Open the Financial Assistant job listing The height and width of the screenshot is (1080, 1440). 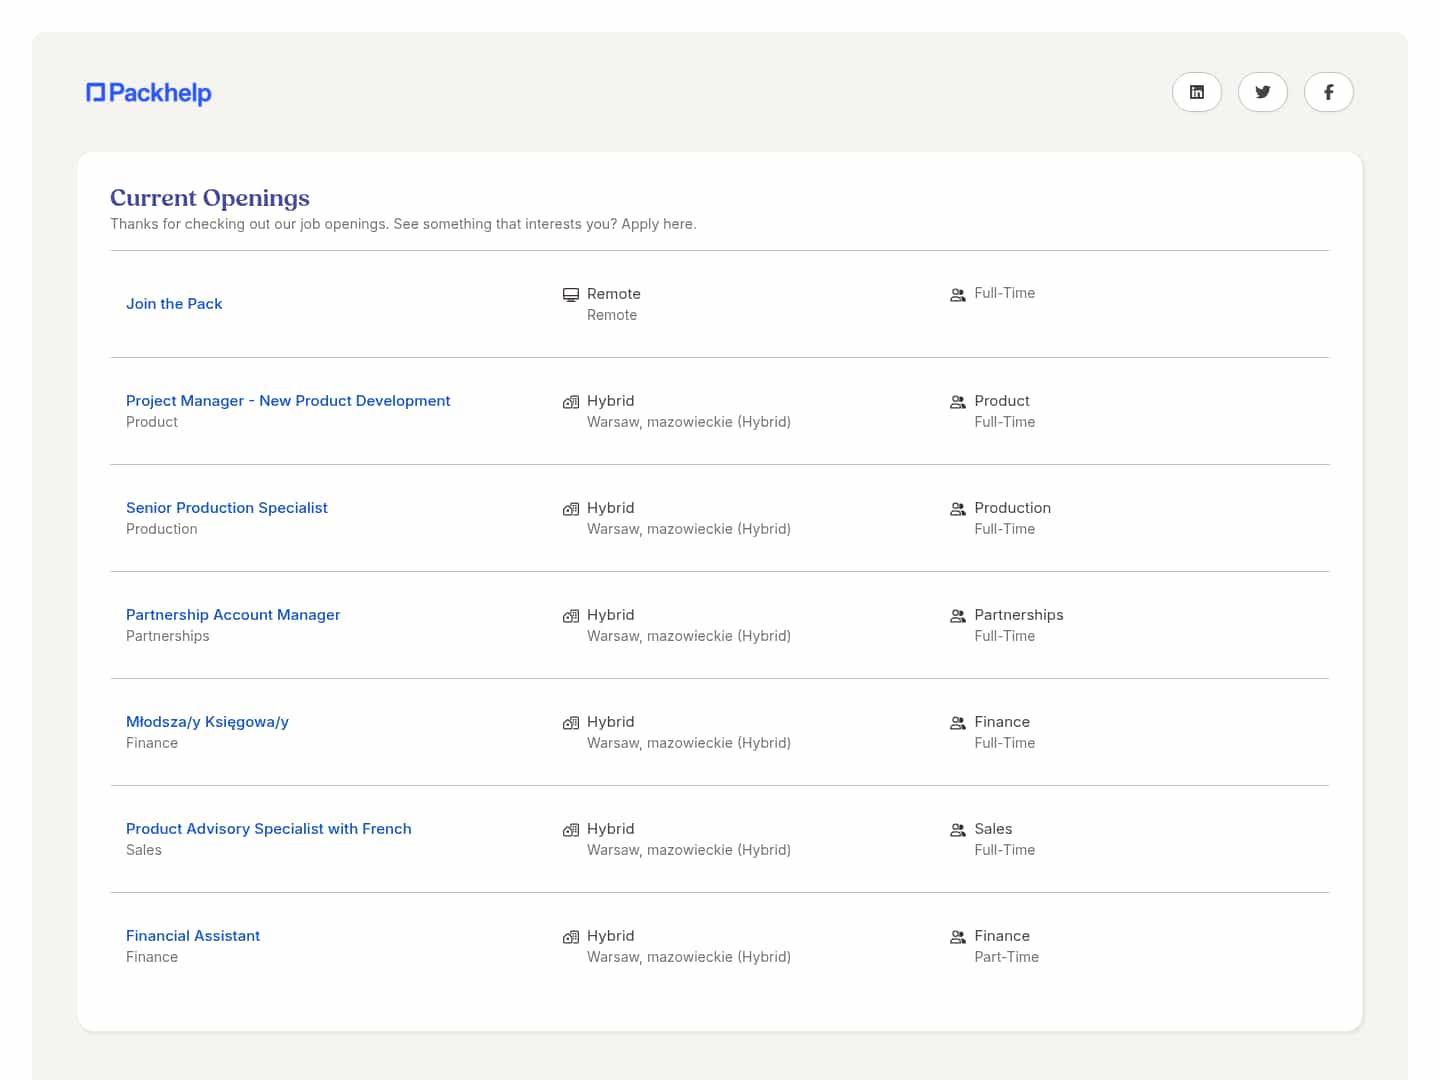pyautogui.click(x=193, y=936)
